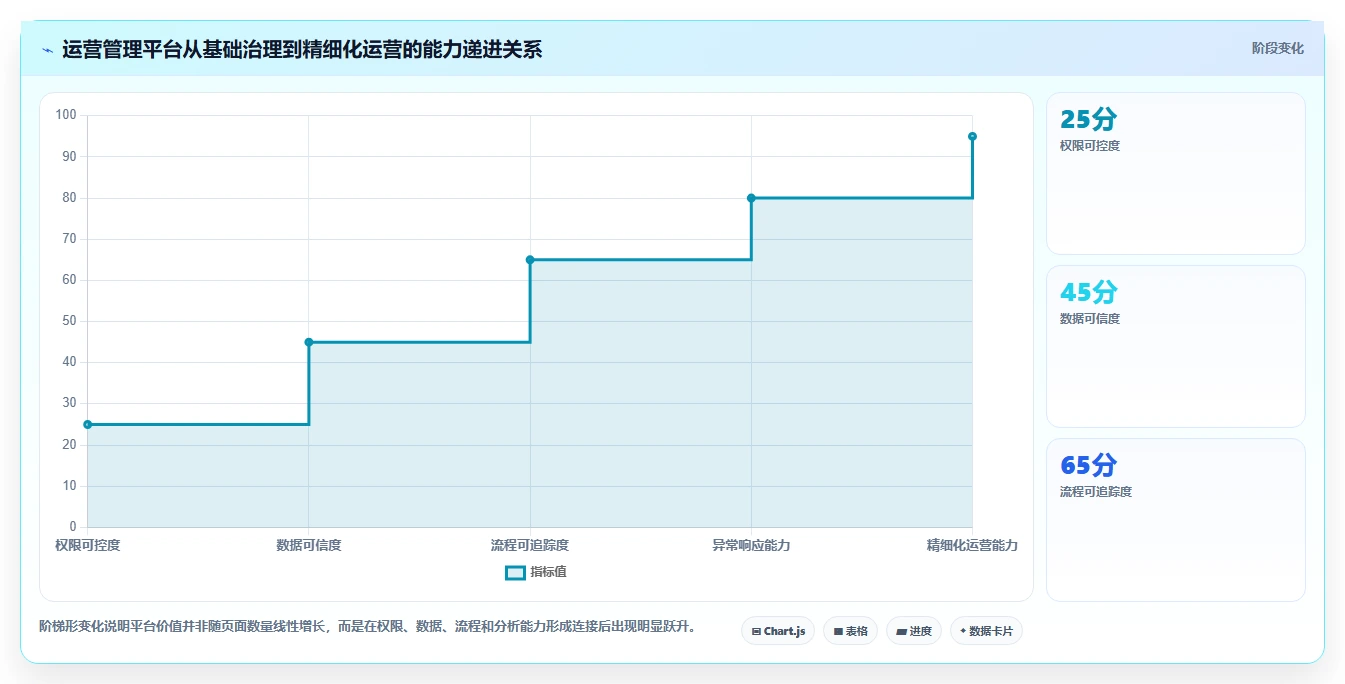Click the 权限可控度 card caption
1345x684 pixels.
(x=1090, y=146)
